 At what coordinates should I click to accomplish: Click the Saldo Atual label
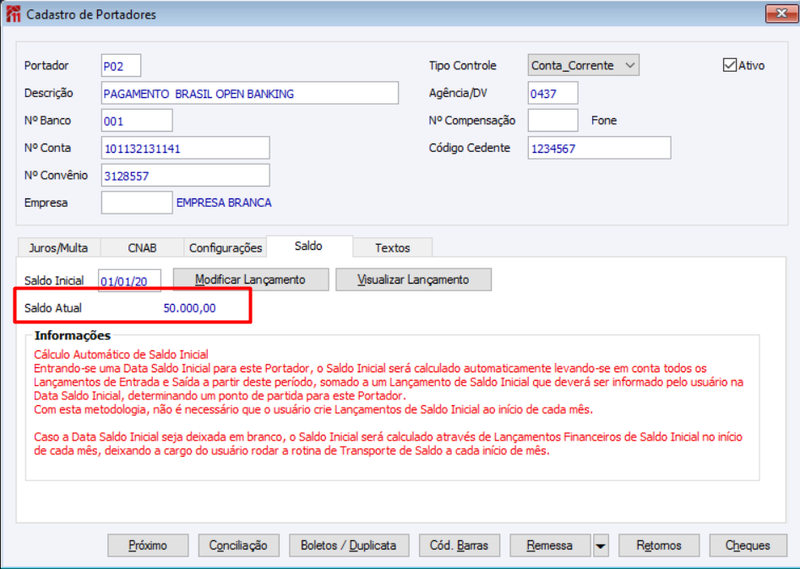pyautogui.click(x=53, y=308)
